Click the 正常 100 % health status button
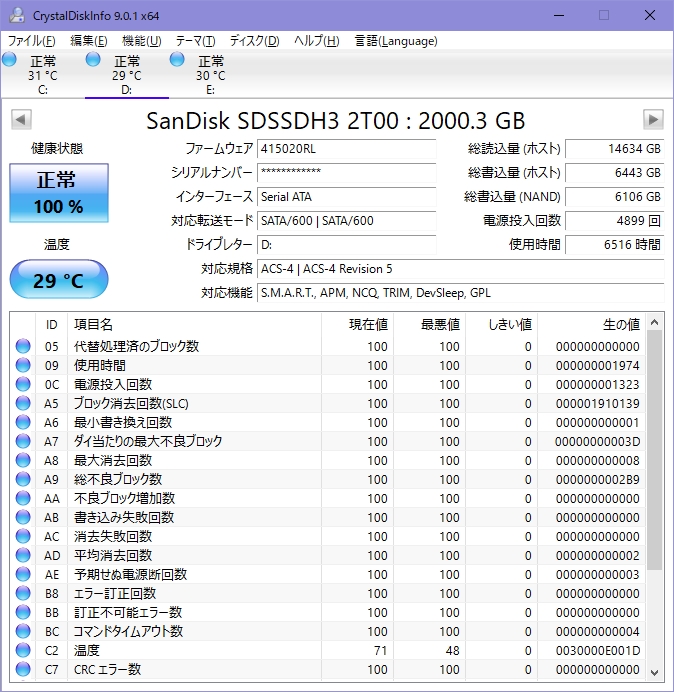 (59, 193)
